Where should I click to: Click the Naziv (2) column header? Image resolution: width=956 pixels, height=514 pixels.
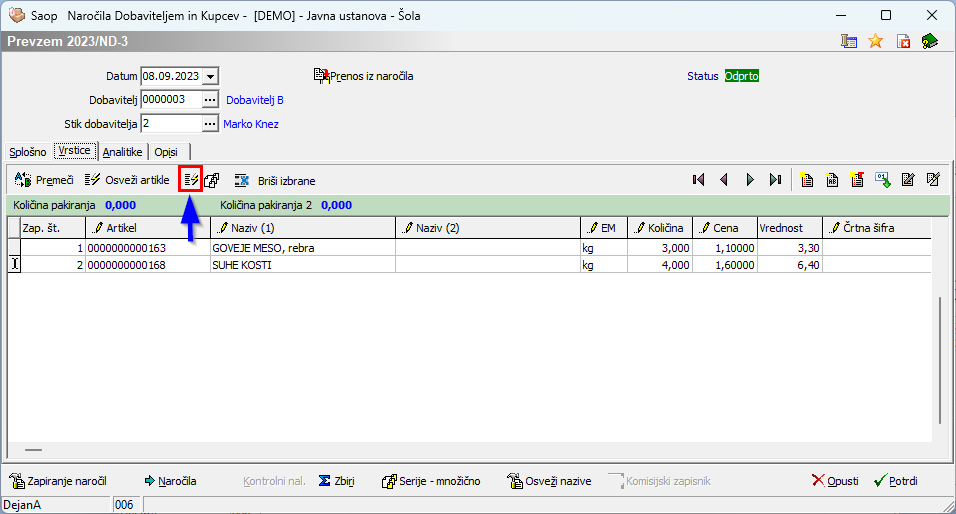tap(488, 228)
